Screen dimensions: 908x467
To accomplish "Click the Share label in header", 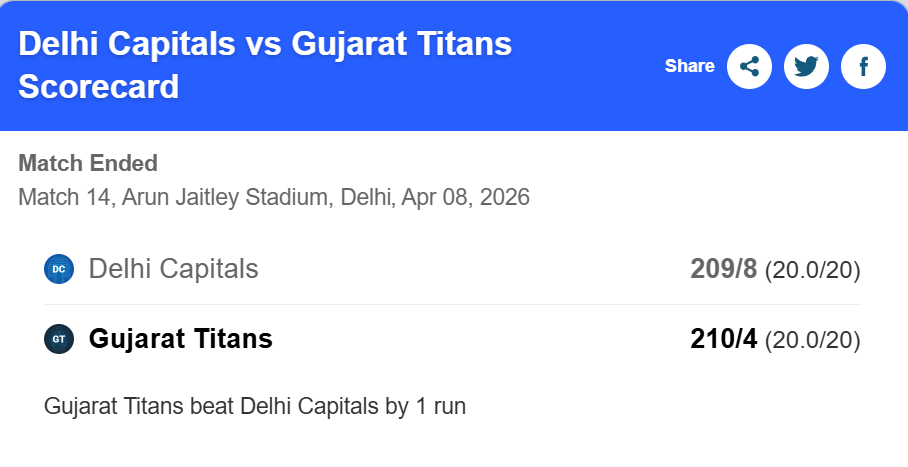I will tap(690, 67).
